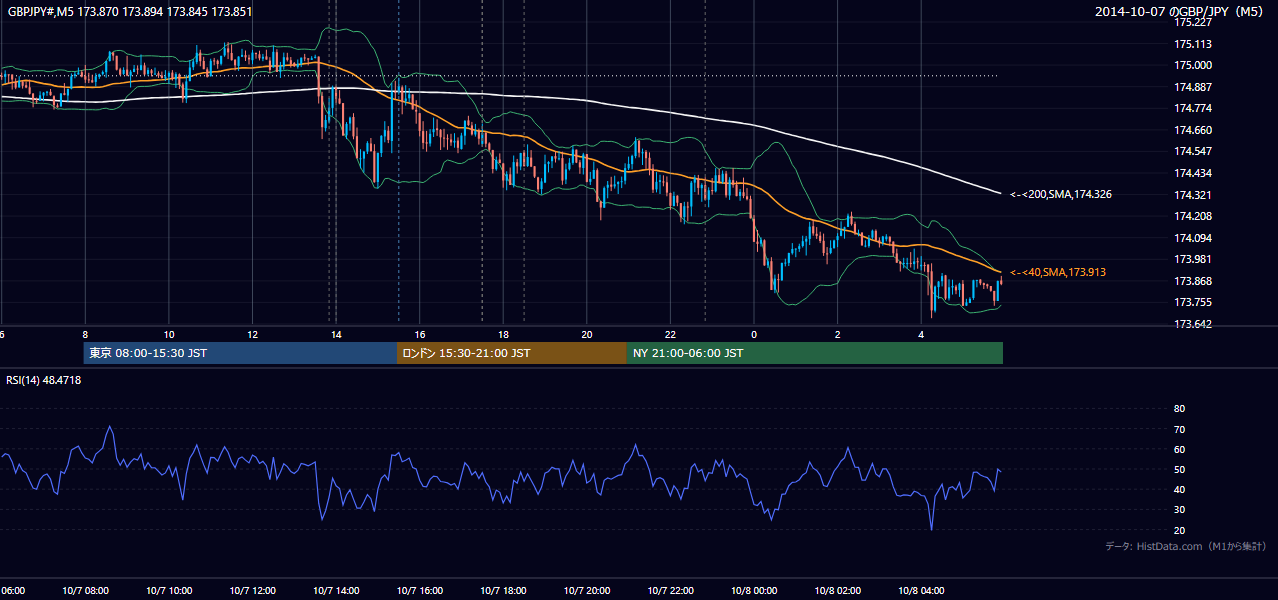Click the London session bar ロンドン 15:30-21:00 JST
Image resolution: width=1278 pixels, height=600 pixels.
pyautogui.click(x=512, y=353)
